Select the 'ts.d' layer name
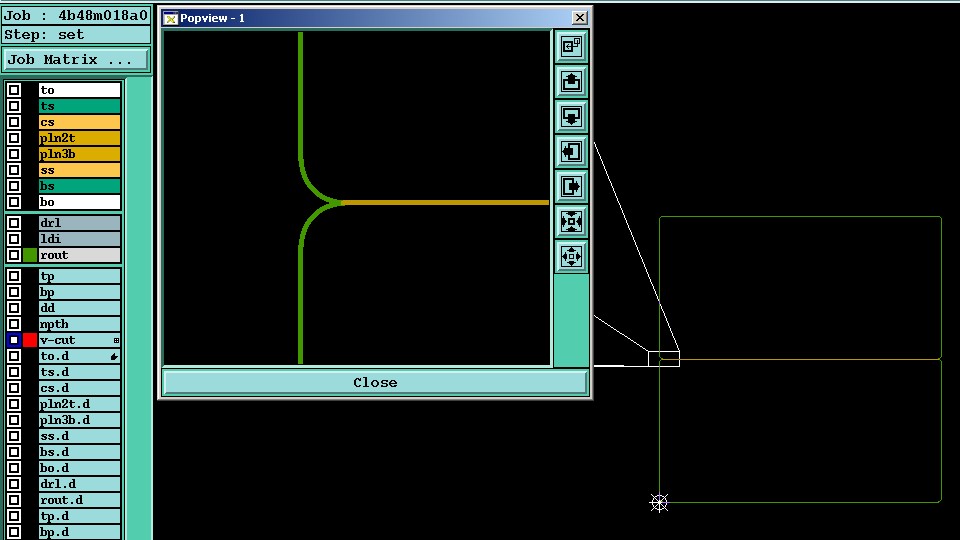 pos(80,372)
